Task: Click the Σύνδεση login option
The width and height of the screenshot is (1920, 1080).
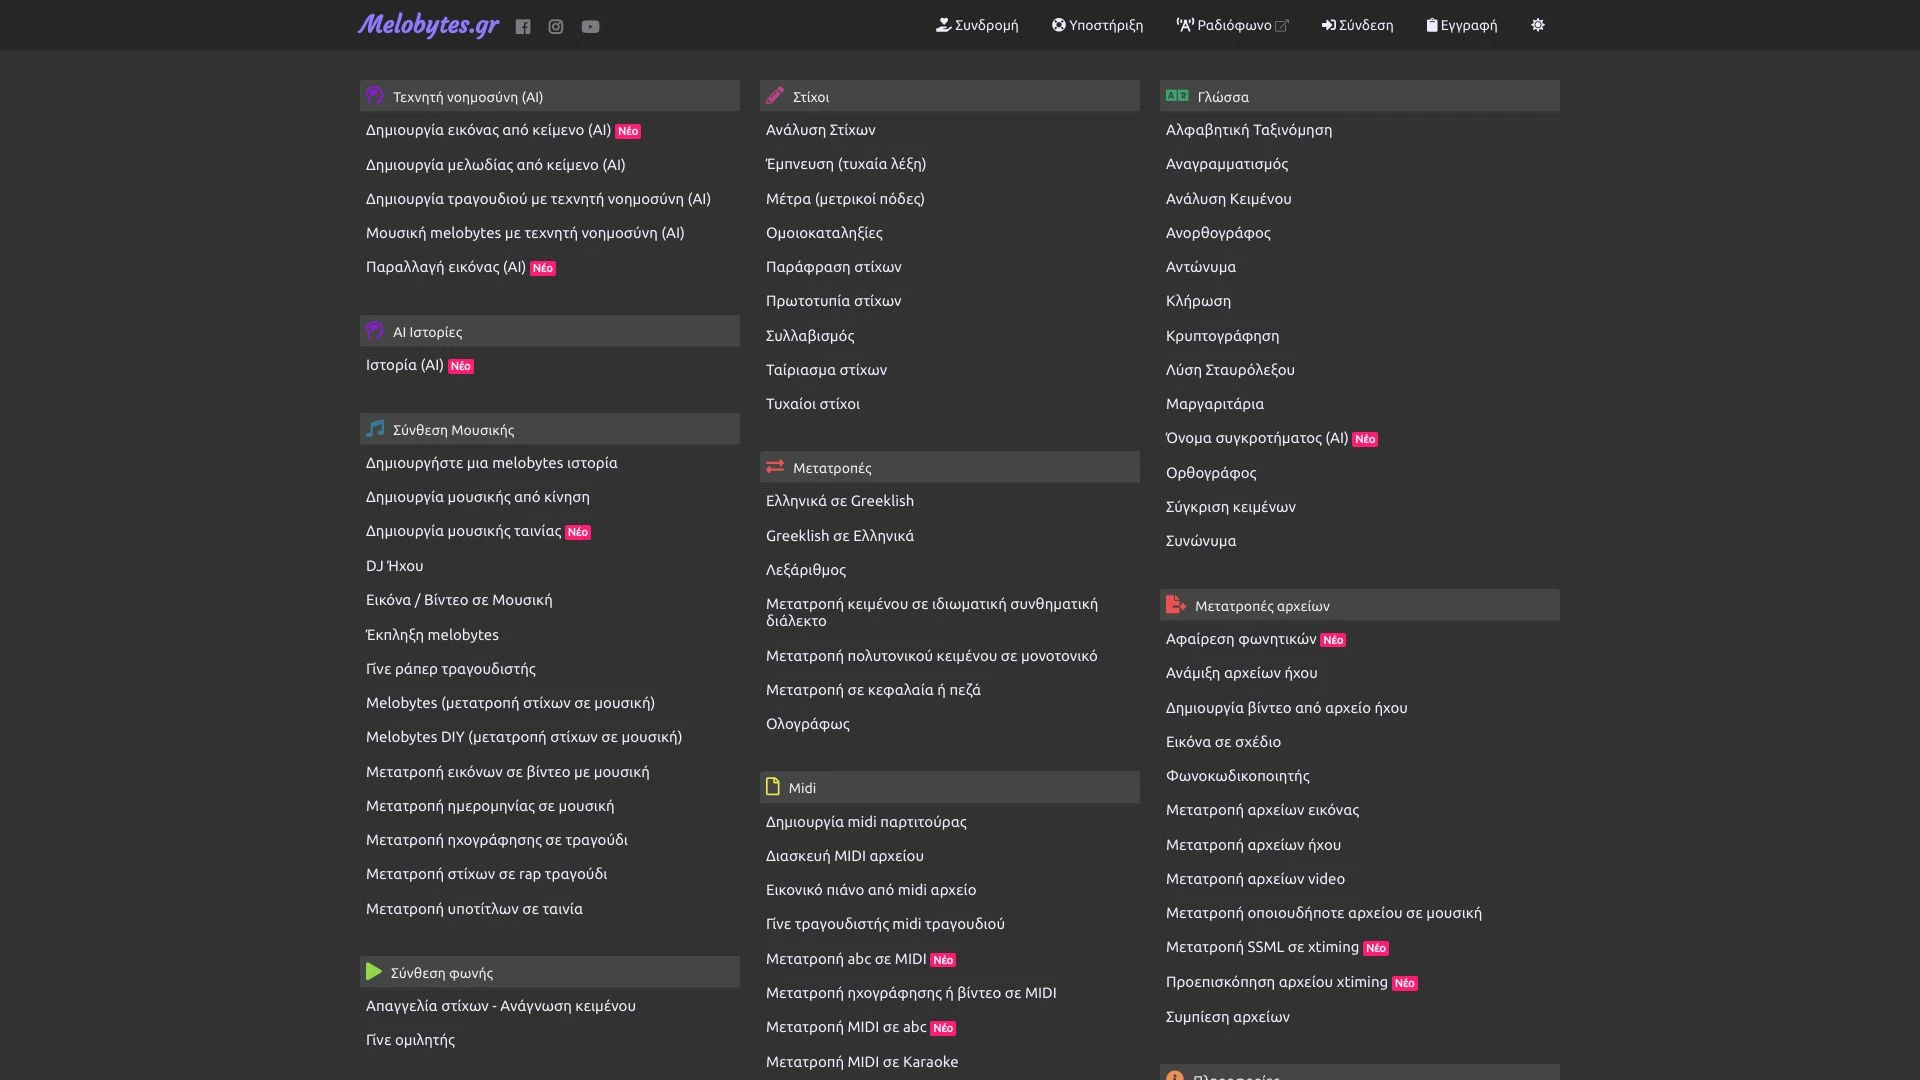Action: pyautogui.click(x=1356, y=25)
